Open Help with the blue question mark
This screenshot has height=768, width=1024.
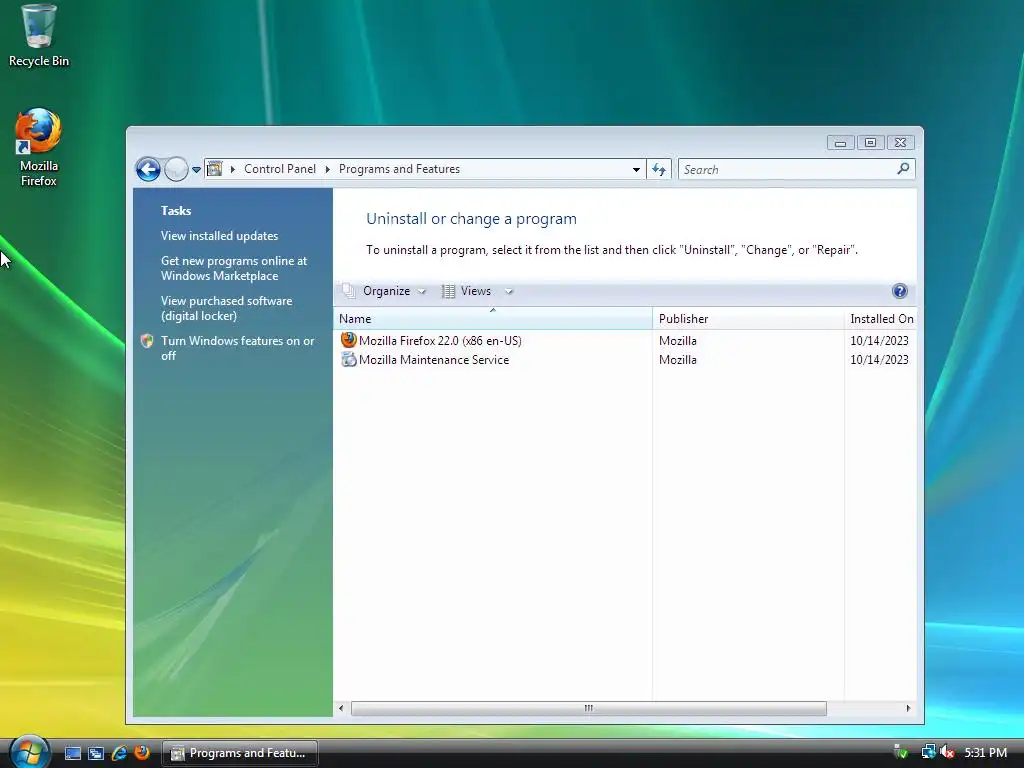point(899,291)
